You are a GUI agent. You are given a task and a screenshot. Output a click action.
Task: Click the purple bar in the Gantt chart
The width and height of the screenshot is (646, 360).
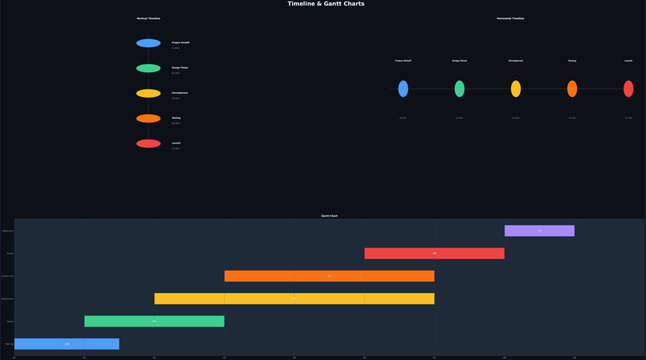tap(539, 231)
